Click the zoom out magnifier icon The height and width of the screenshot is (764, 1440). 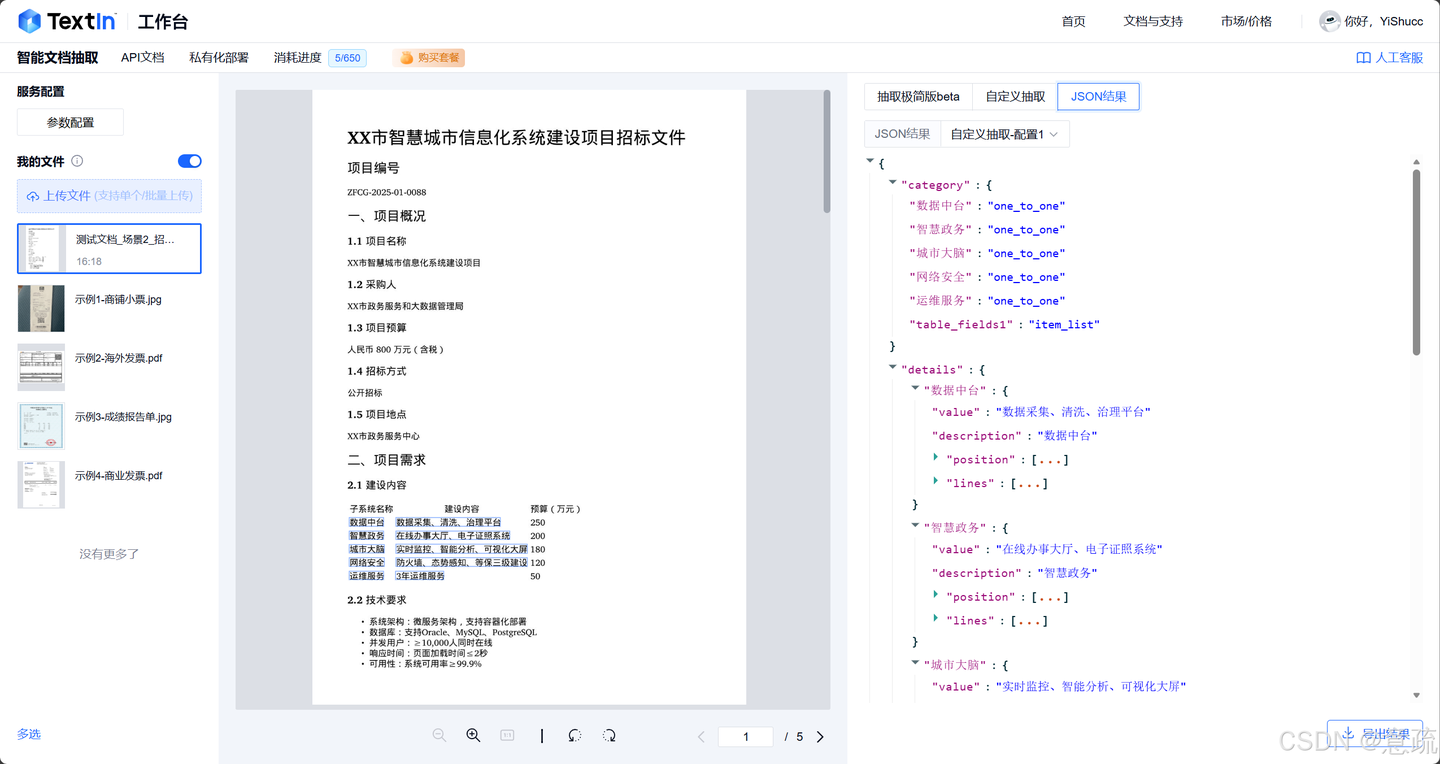(x=439, y=736)
